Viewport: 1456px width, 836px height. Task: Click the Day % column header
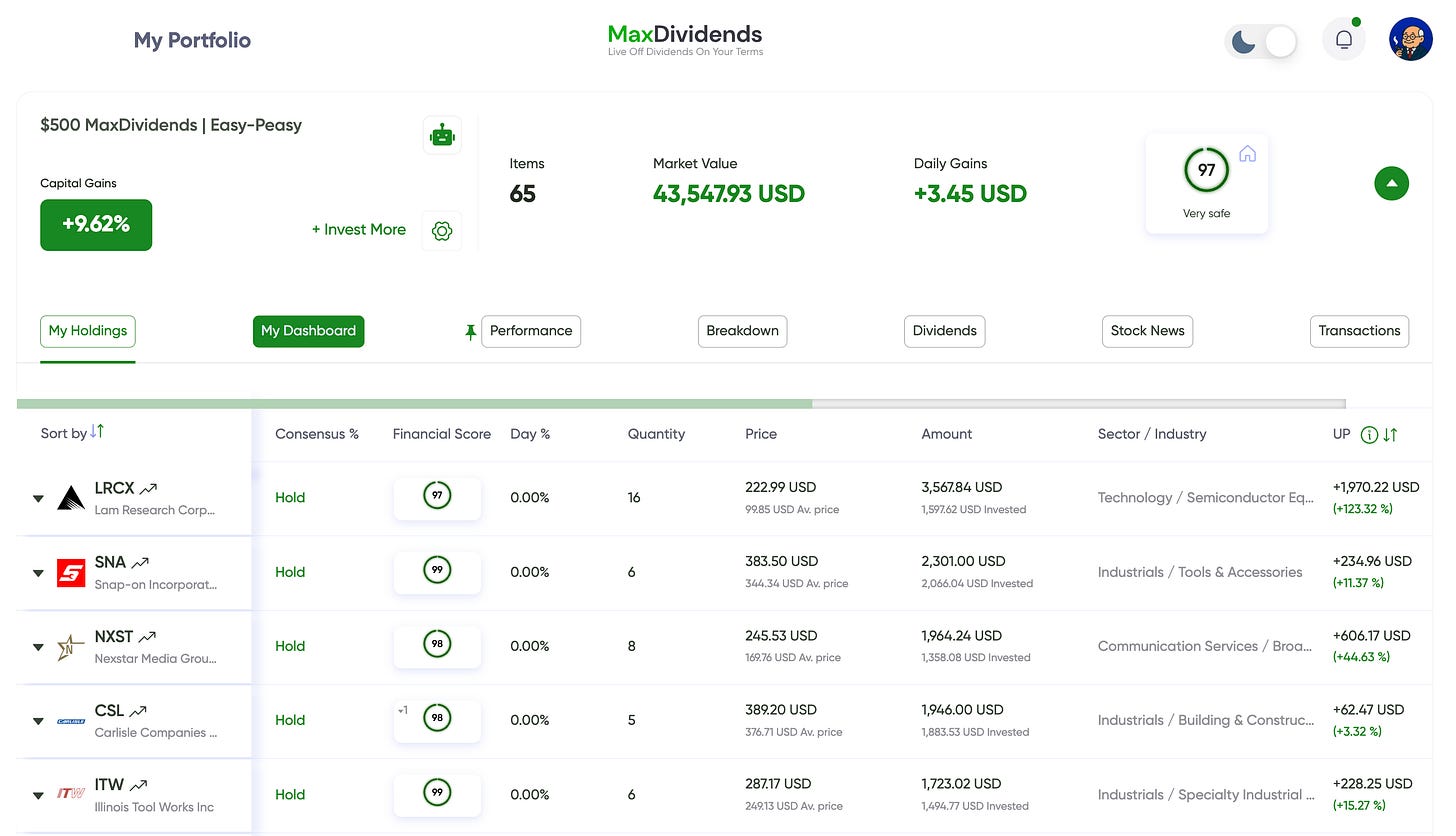point(530,434)
